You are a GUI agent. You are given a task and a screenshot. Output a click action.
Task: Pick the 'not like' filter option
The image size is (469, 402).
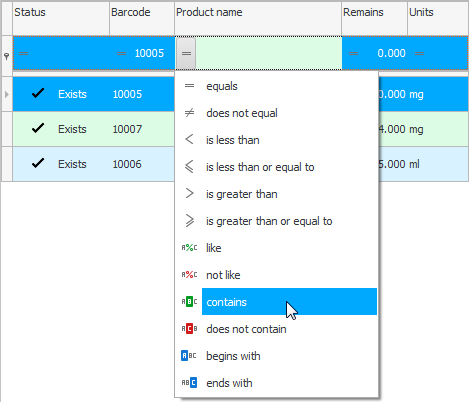(x=276, y=275)
